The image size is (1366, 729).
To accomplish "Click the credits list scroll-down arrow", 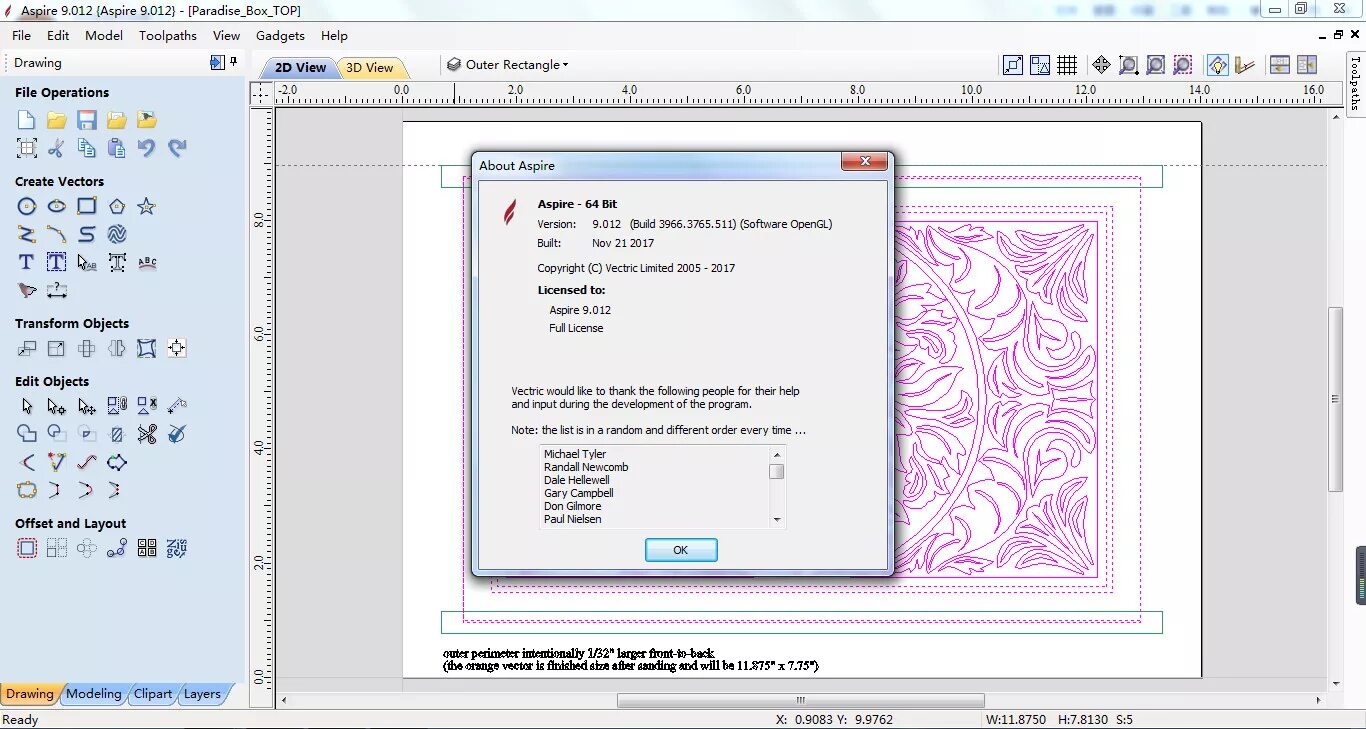I will click(x=776, y=520).
